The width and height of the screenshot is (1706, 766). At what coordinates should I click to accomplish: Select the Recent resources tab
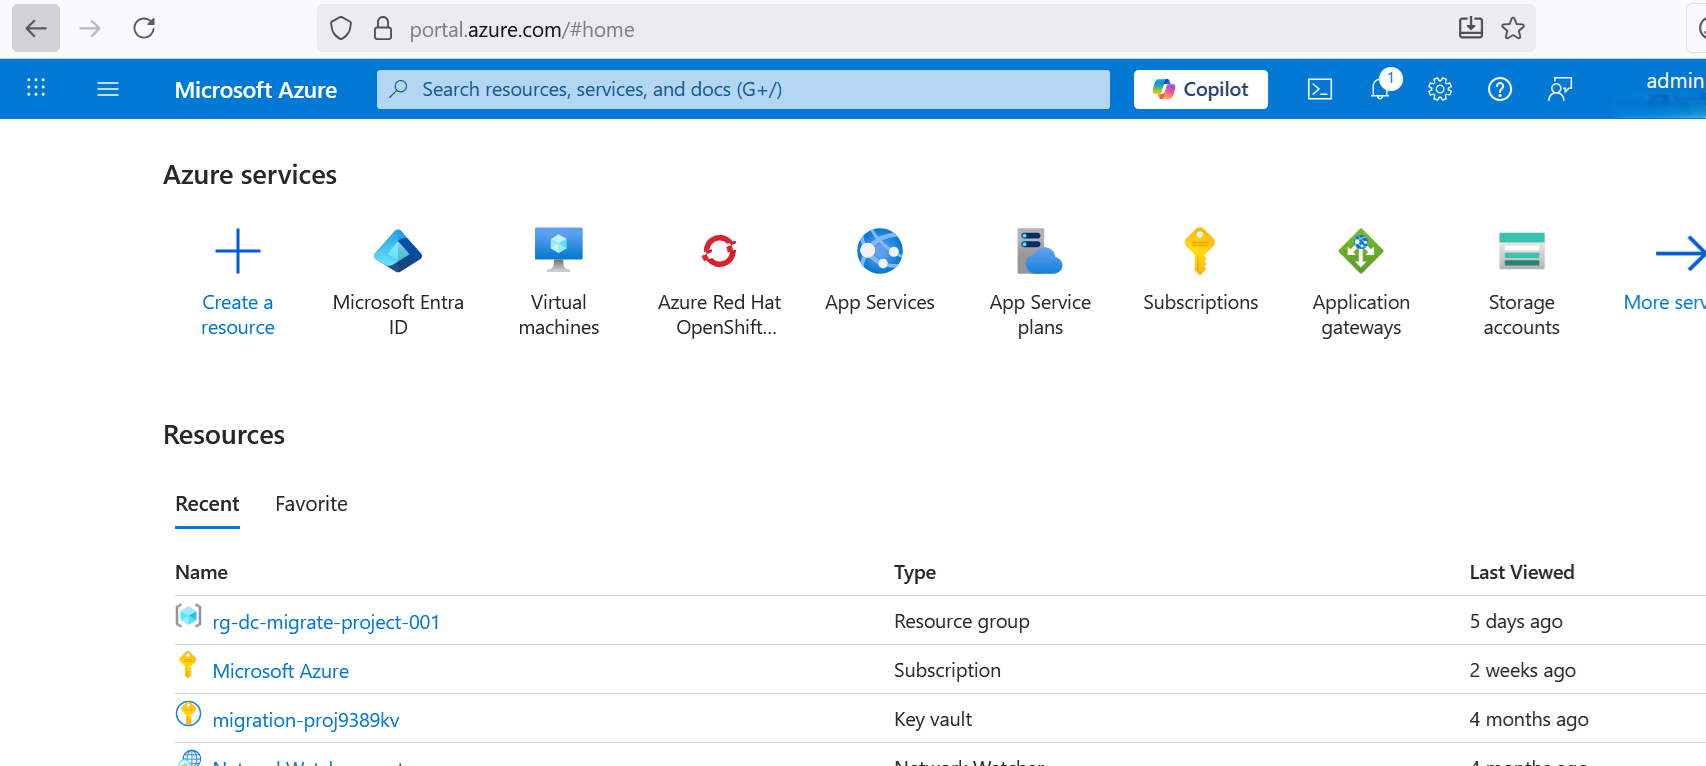tap(207, 504)
